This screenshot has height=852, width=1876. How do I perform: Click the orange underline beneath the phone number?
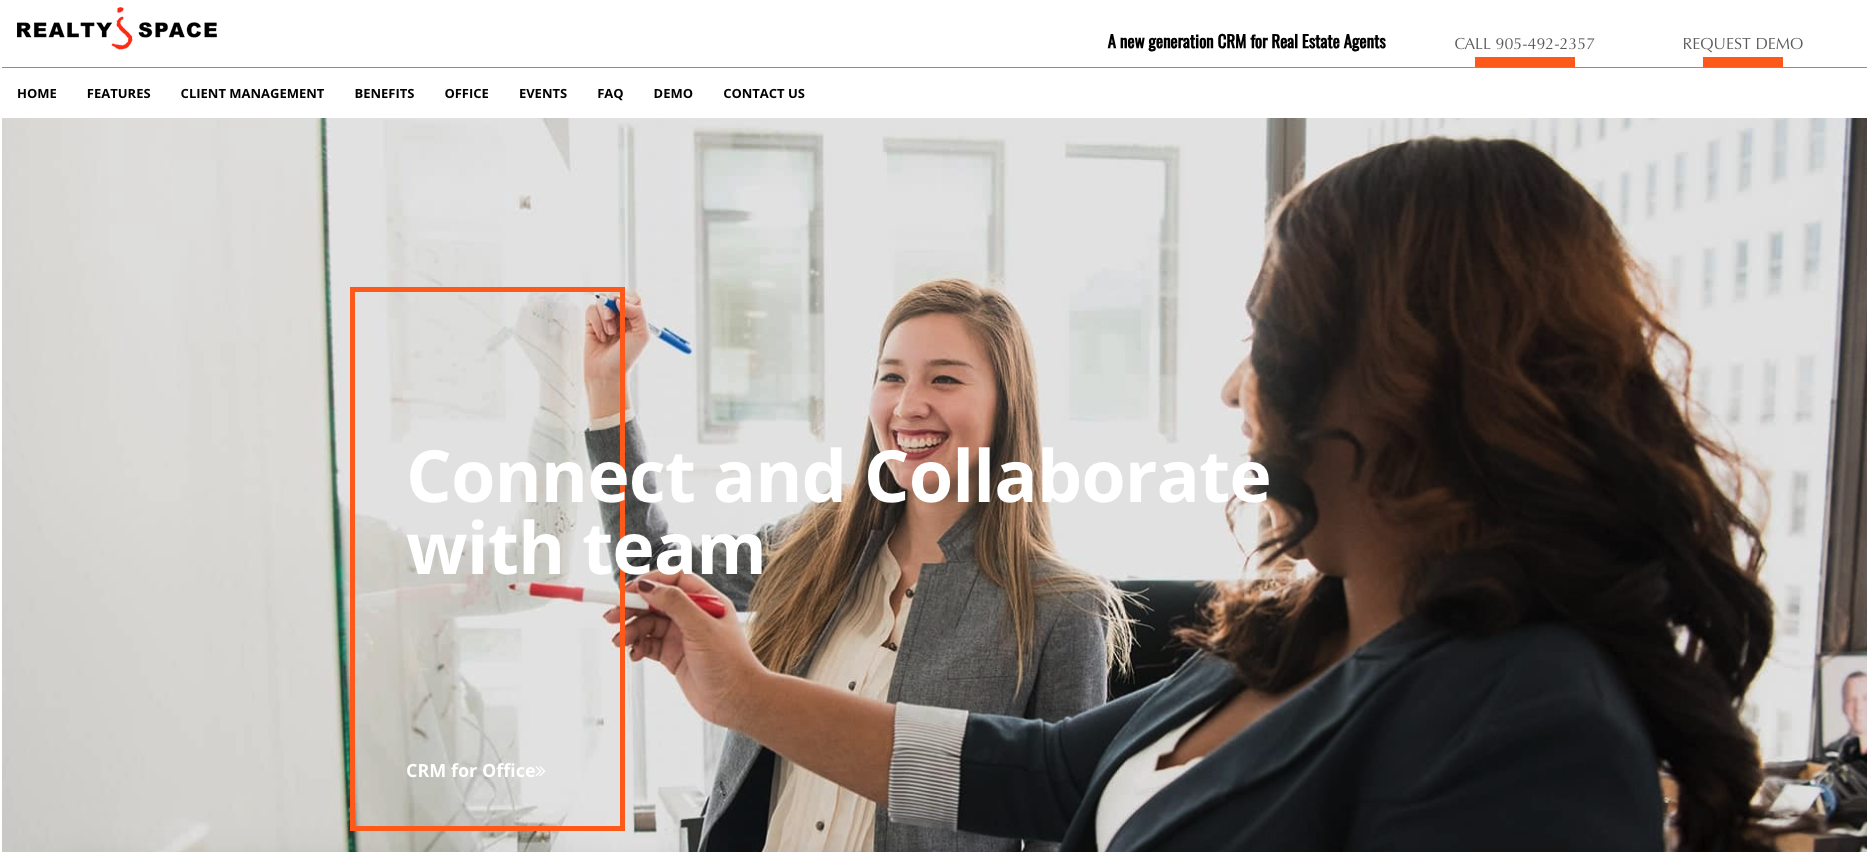pos(1524,62)
